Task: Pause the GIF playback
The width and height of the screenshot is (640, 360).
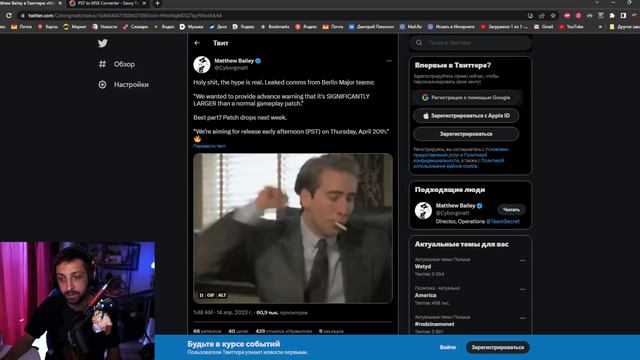Action: (x=201, y=295)
